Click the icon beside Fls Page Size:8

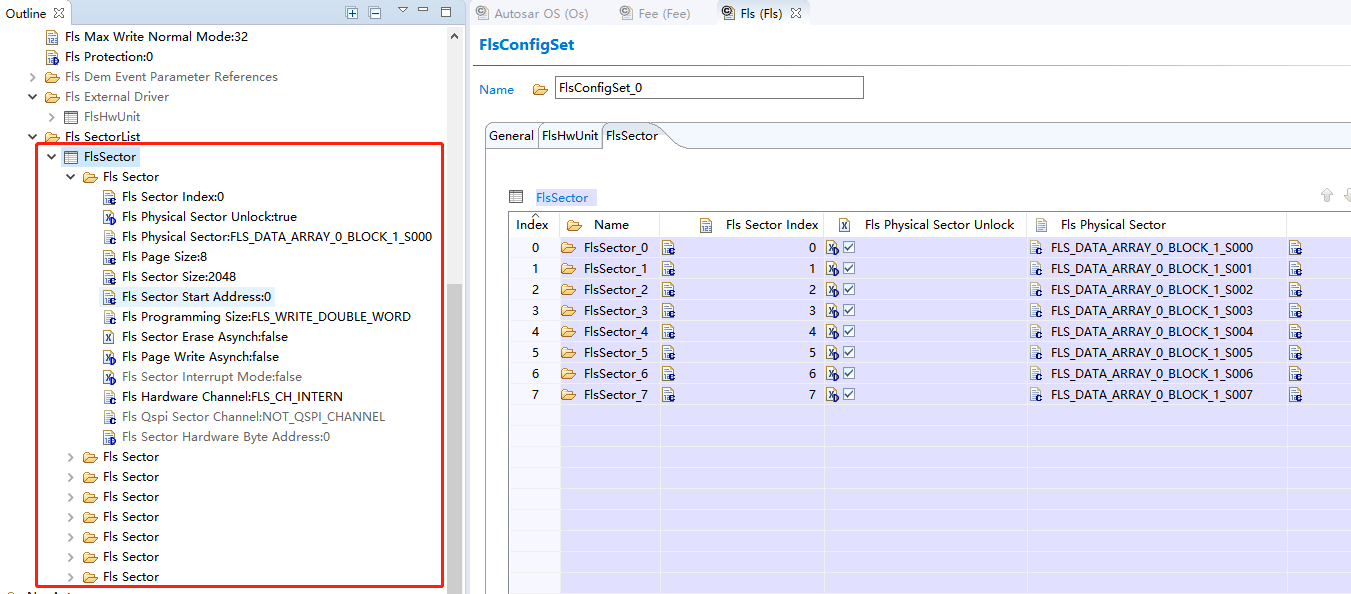point(110,257)
